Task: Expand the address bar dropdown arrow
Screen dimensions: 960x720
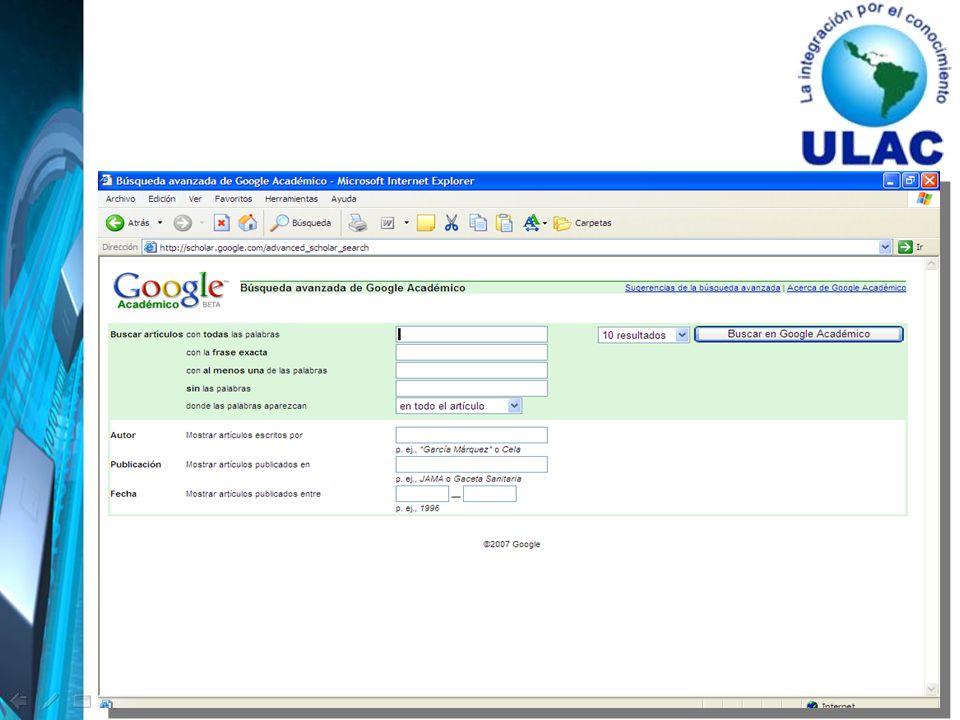Action: [x=885, y=247]
